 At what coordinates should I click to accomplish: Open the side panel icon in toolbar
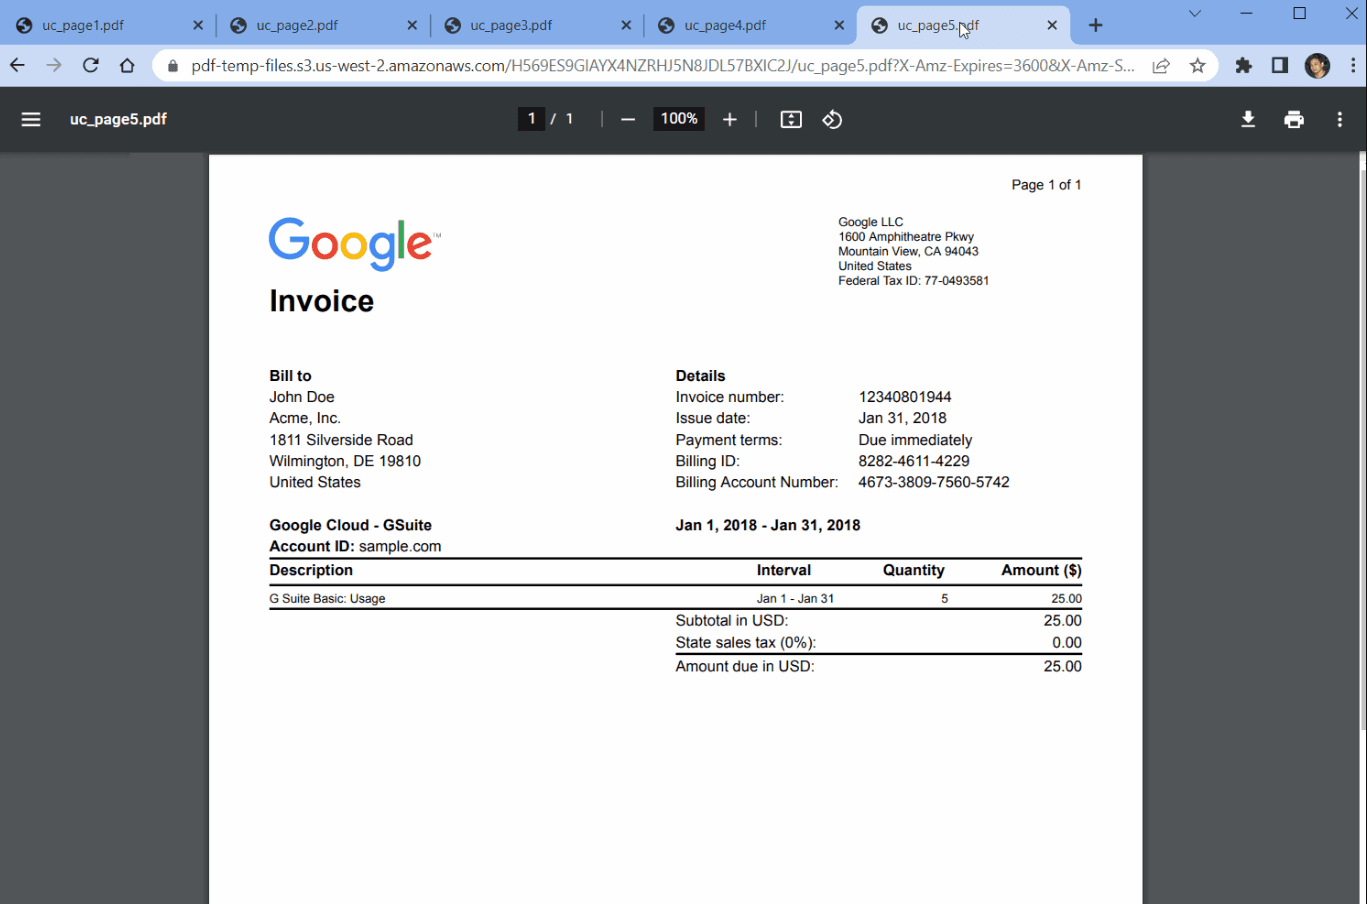1279,64
